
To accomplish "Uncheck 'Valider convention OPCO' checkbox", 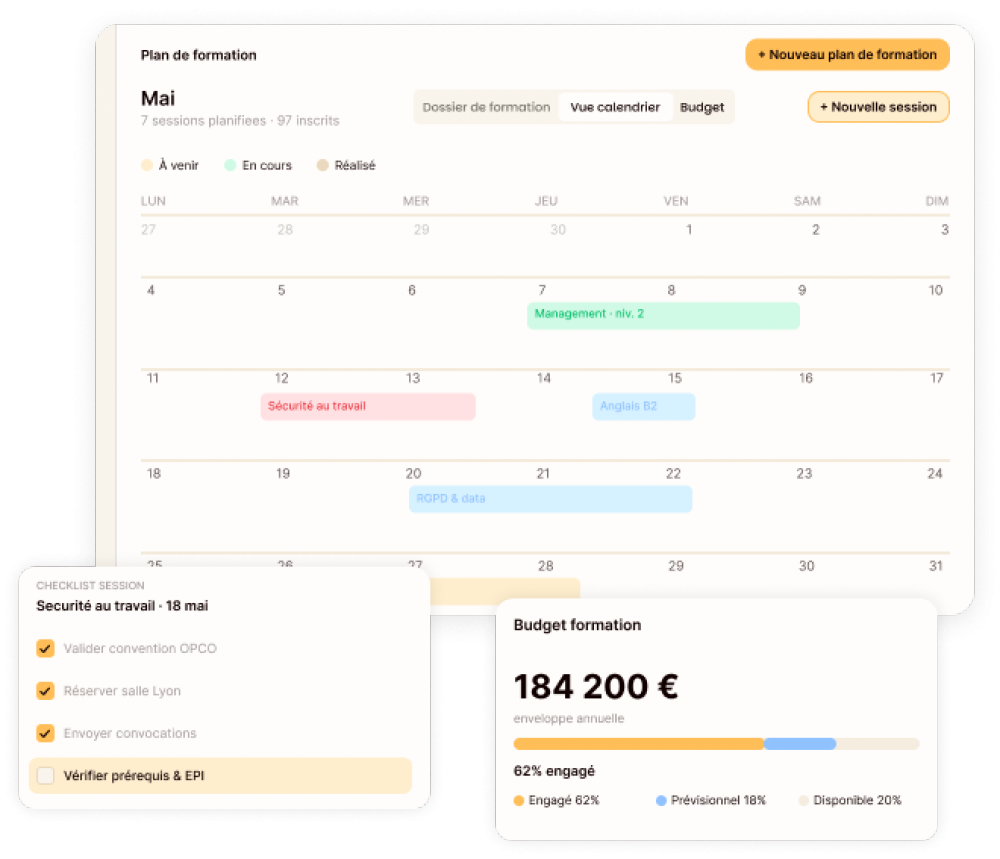I will tap(45, 649).
